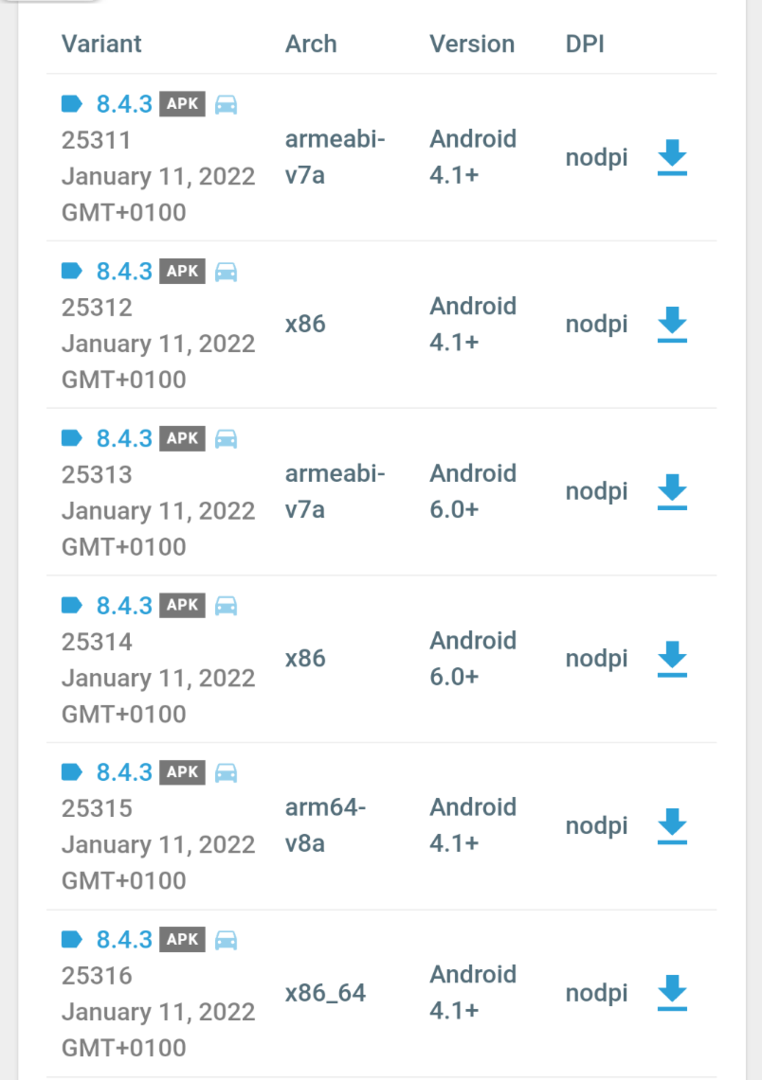Click the DPI column header
The height and width of the screenshot is (1080, 762).
(x=585, y=44)
